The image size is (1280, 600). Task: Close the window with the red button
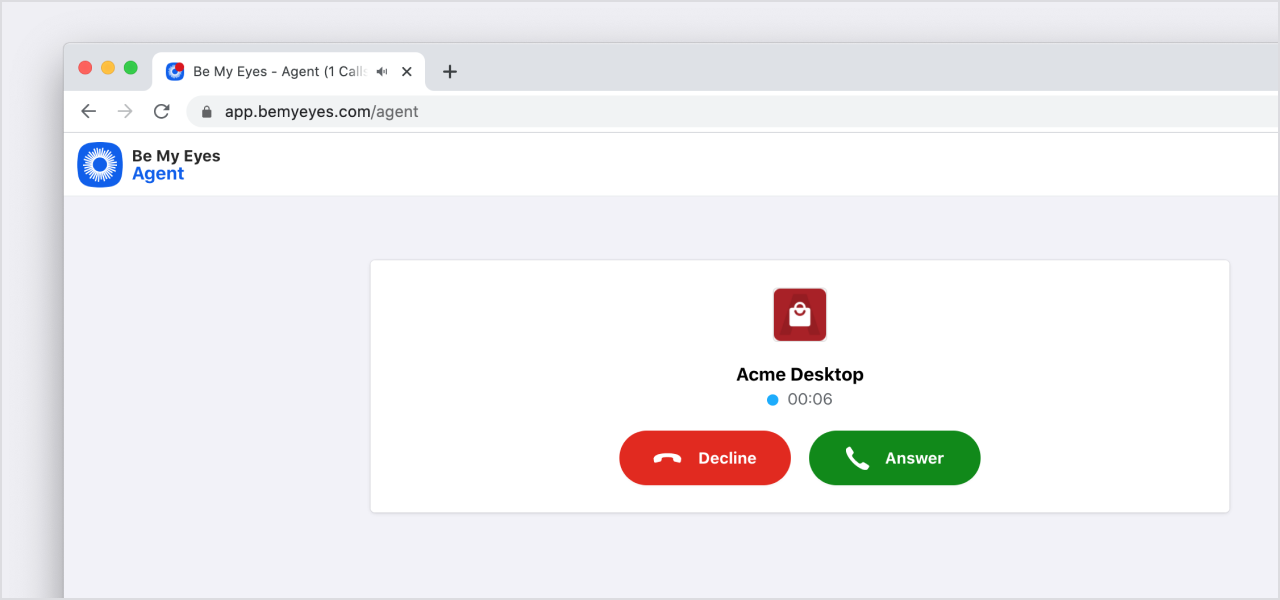85,68
